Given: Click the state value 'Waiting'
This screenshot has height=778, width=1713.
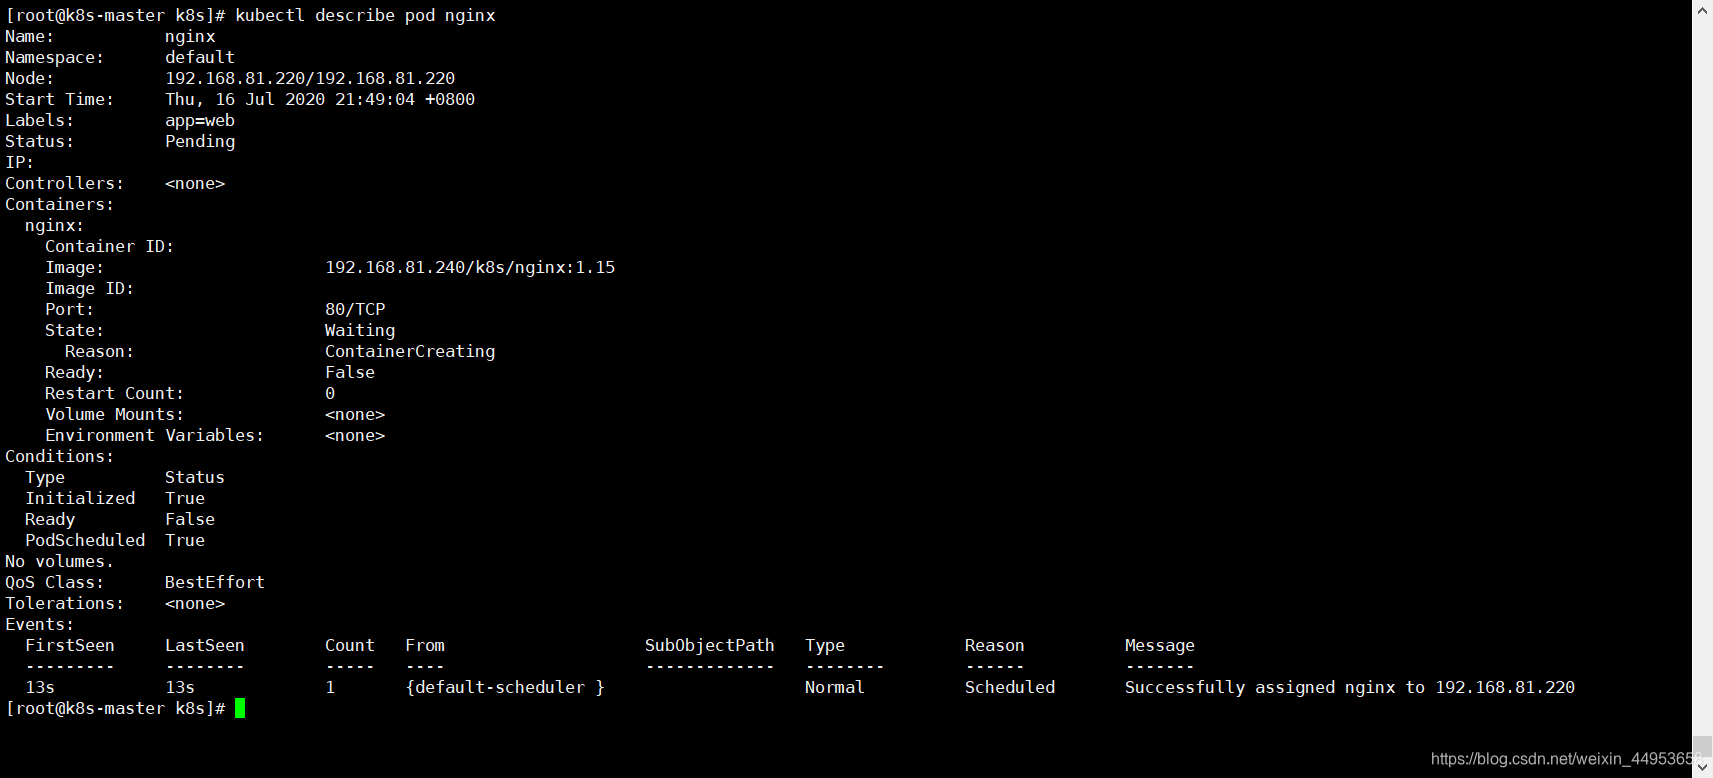Looking at the screenshot, I should click(x=360, y=330).
